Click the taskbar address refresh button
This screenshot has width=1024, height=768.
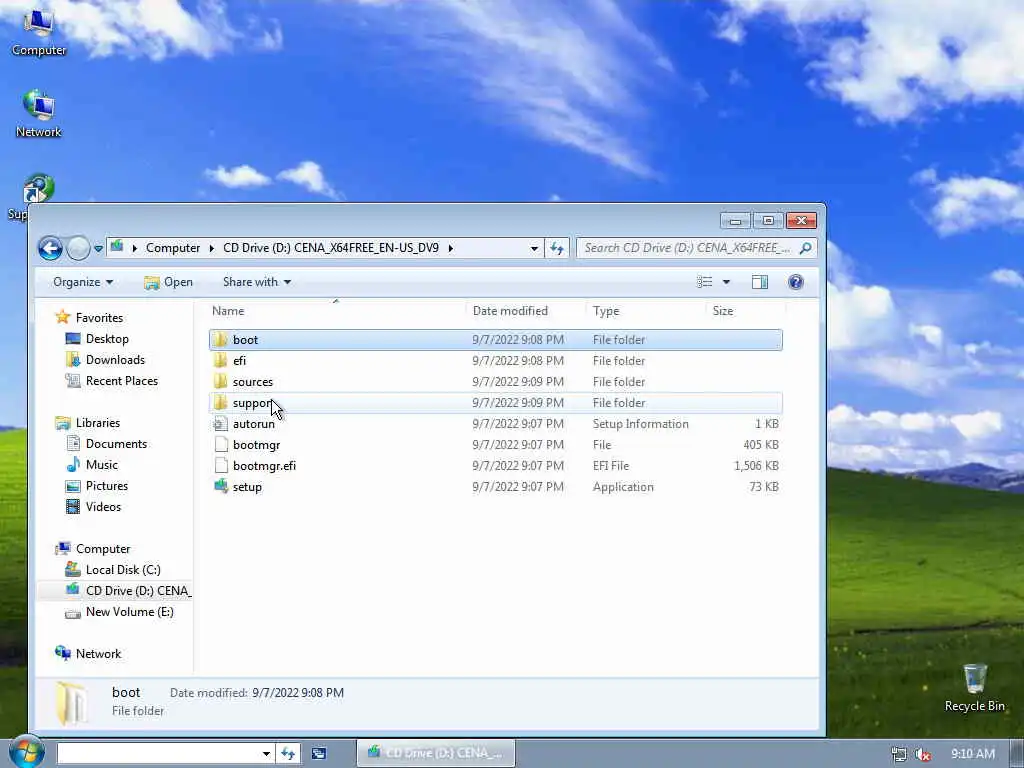point(288,754)
